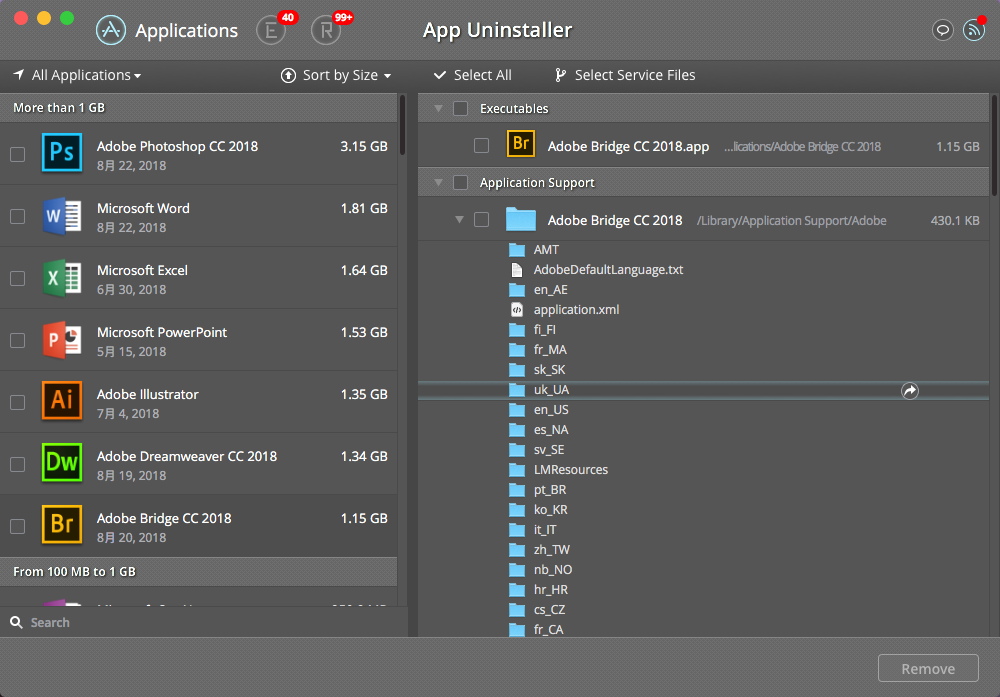The image size is (1000, 697).
Task: Select the nb_NO folder row
Action: (x=703, y=569)
